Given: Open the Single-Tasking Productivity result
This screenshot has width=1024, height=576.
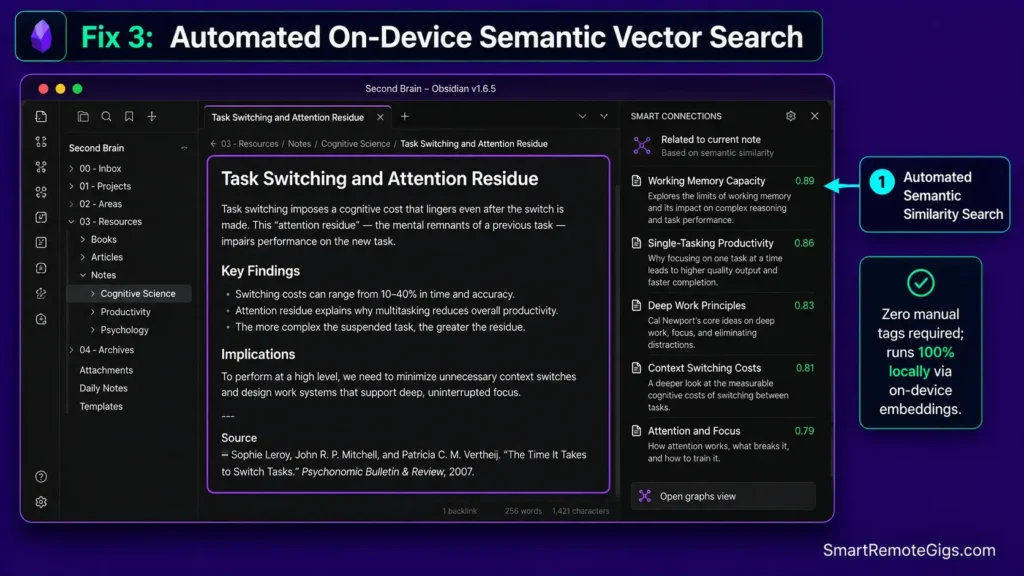Looking at the screenshot, I should (x=724, y=262).
